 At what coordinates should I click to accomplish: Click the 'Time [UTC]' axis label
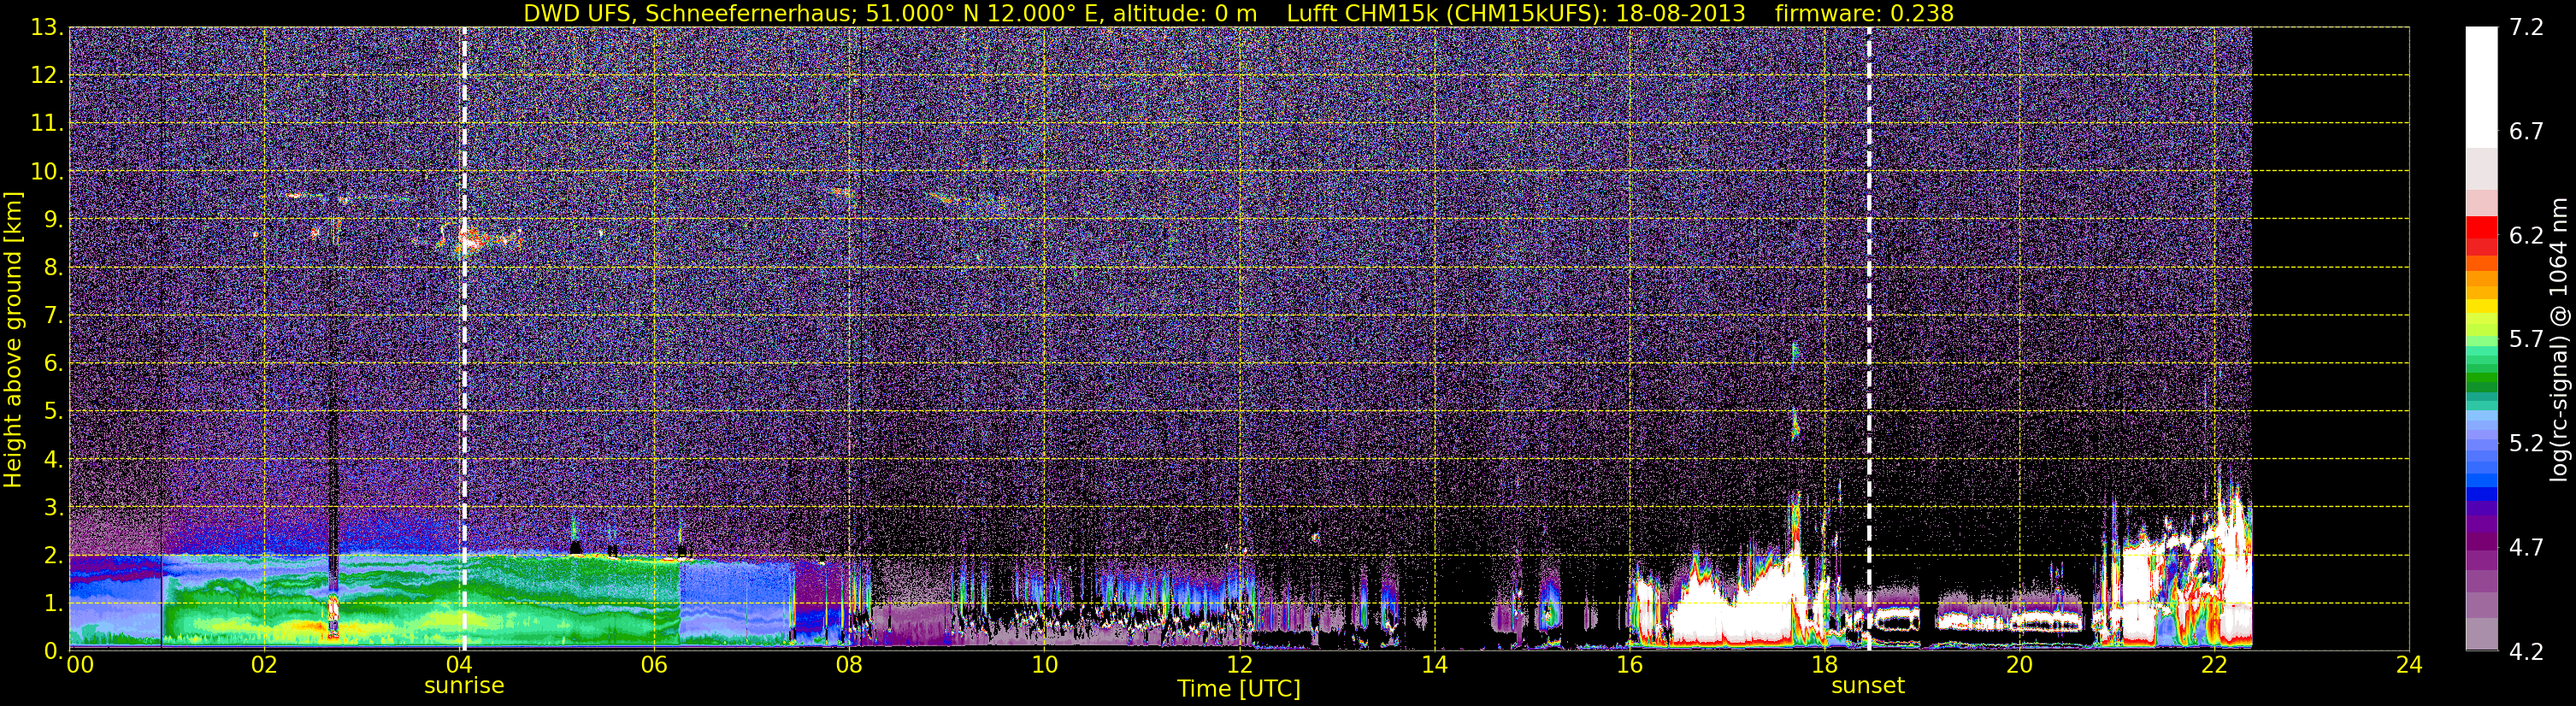click(1239, 689)
